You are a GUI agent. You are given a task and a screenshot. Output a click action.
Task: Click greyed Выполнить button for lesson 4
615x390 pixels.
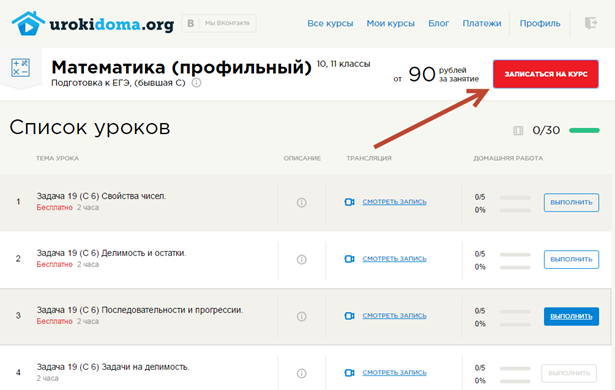[569, 373]
